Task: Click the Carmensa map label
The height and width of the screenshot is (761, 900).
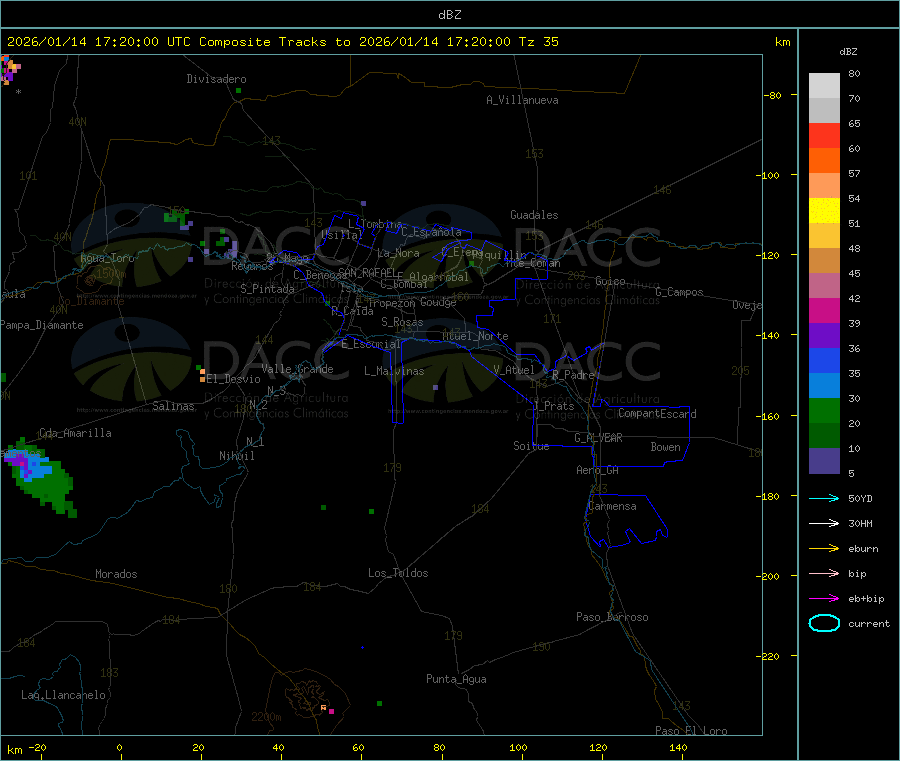Action: 612,506
